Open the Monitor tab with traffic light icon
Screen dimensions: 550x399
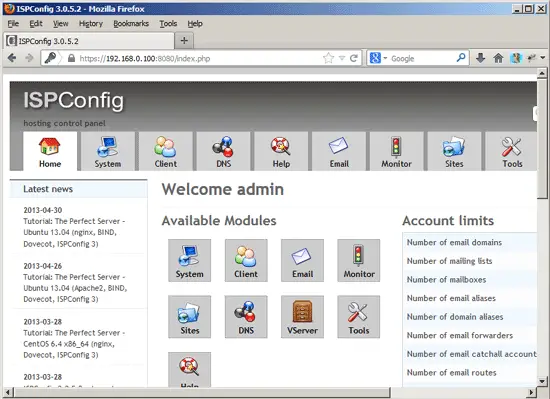397,151
